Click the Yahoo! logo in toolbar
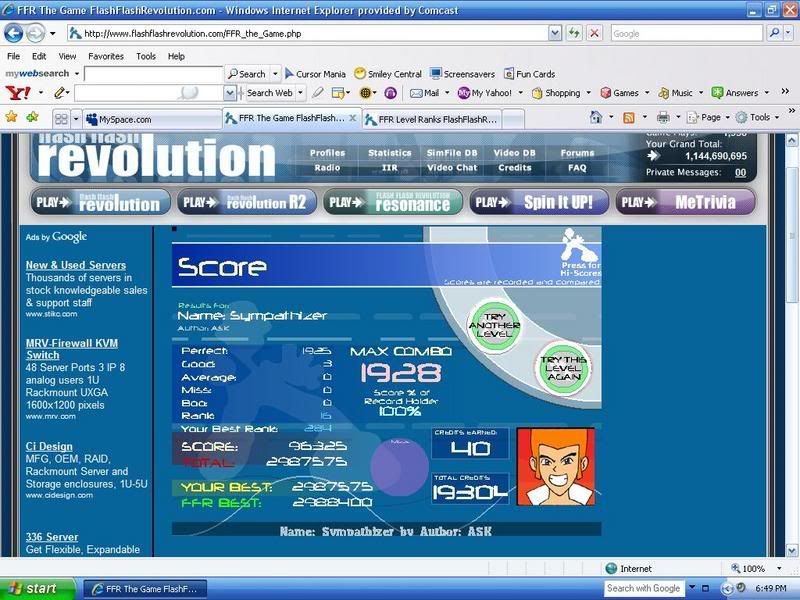This screenshot has height=600, width=800. click(17, 93)
